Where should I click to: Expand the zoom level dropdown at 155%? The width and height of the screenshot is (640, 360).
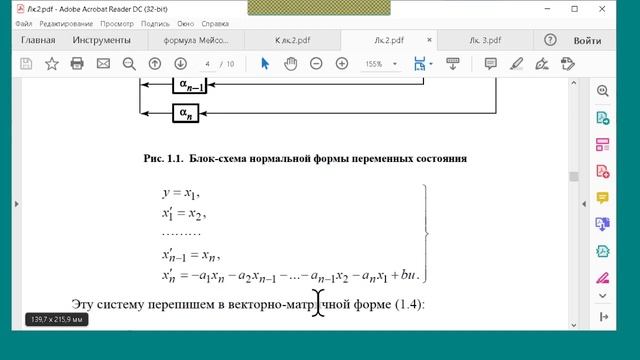tap(395, 64)
